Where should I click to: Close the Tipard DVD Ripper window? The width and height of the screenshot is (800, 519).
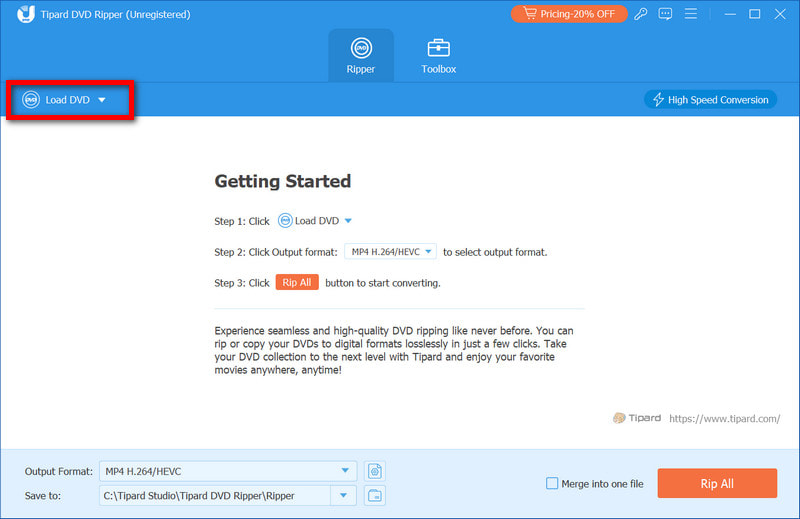pyautogui.click(x=780, y=14)
